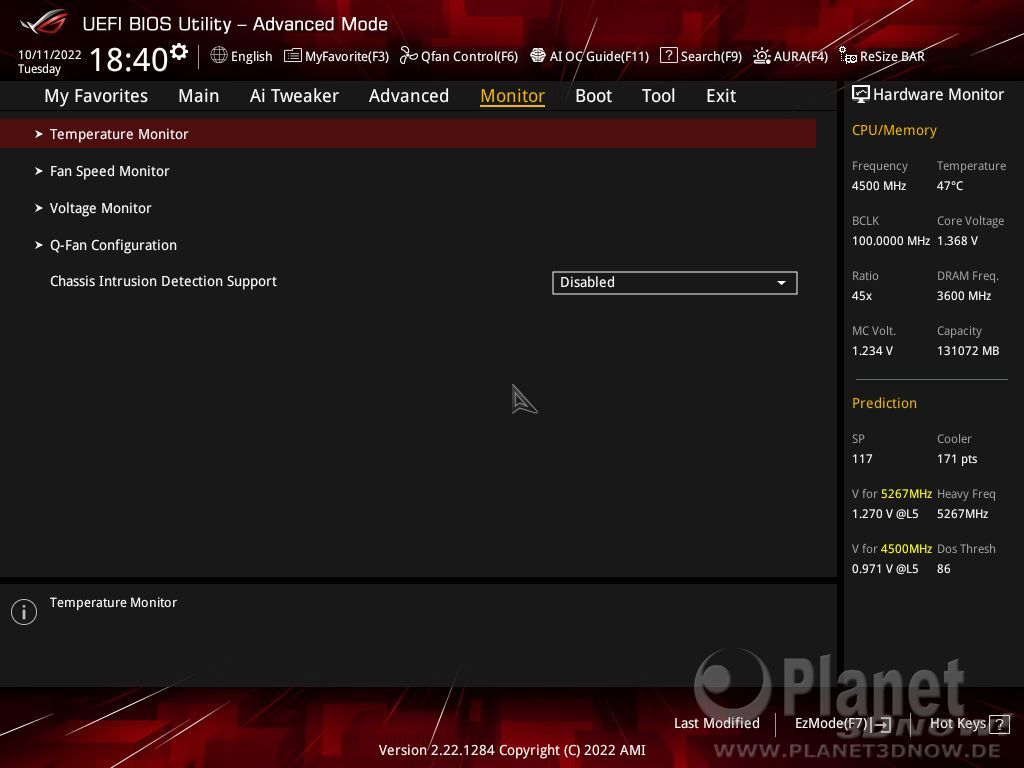
Task: Click the Search question mark icon
Action: click(x=668, y=56)
